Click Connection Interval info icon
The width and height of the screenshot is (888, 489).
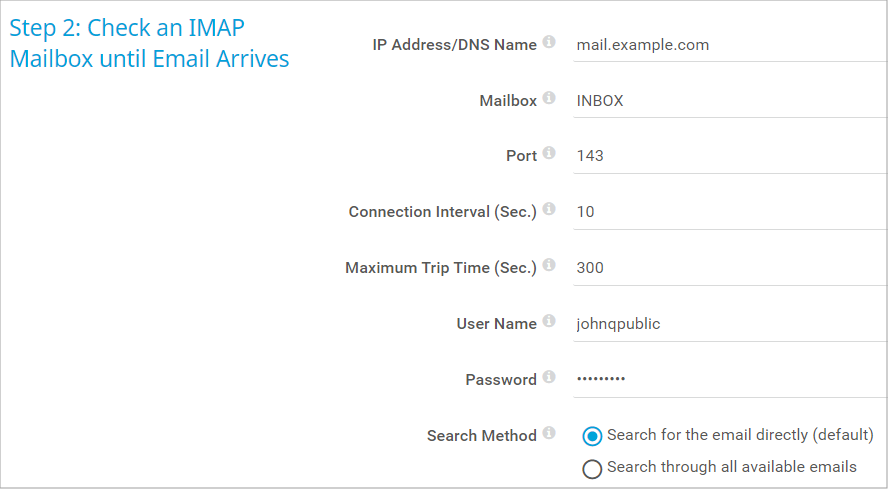click(549, 211)
